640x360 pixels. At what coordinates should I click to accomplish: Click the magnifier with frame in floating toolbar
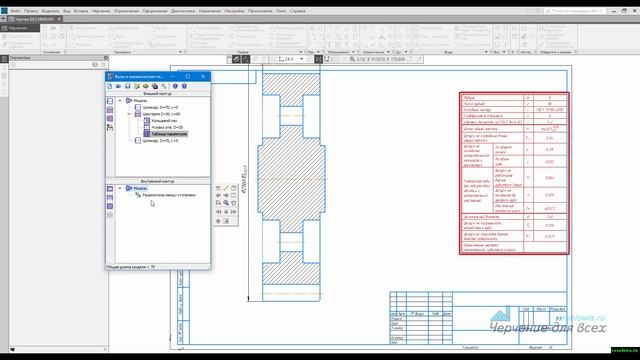[218, 203]
